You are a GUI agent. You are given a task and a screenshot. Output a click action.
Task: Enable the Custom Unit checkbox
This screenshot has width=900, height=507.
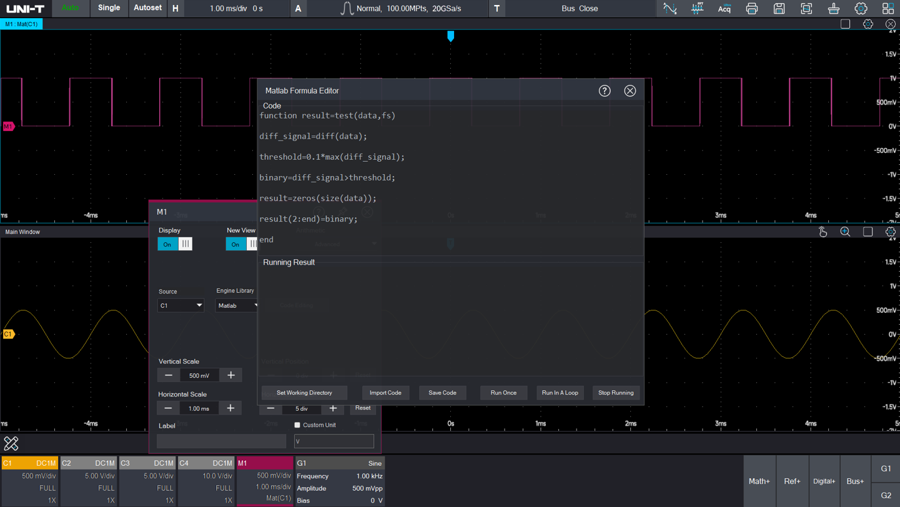click(297, 425)
